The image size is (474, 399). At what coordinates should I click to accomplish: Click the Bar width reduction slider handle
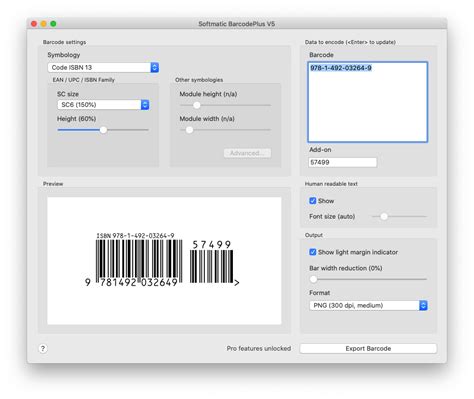(x=313, y=279)
